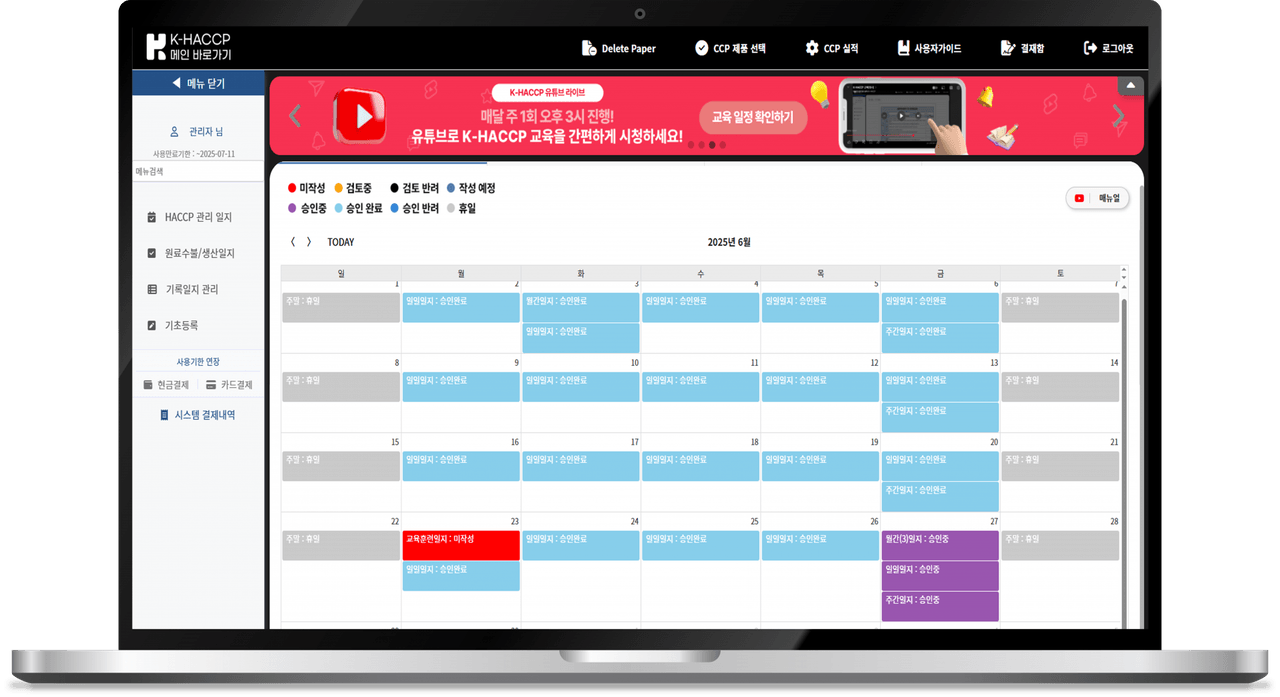Click the K-HACCP logo 메인 바로가기
The image size is (1280, 697).
pyautogui.click(x=189, y=47)
